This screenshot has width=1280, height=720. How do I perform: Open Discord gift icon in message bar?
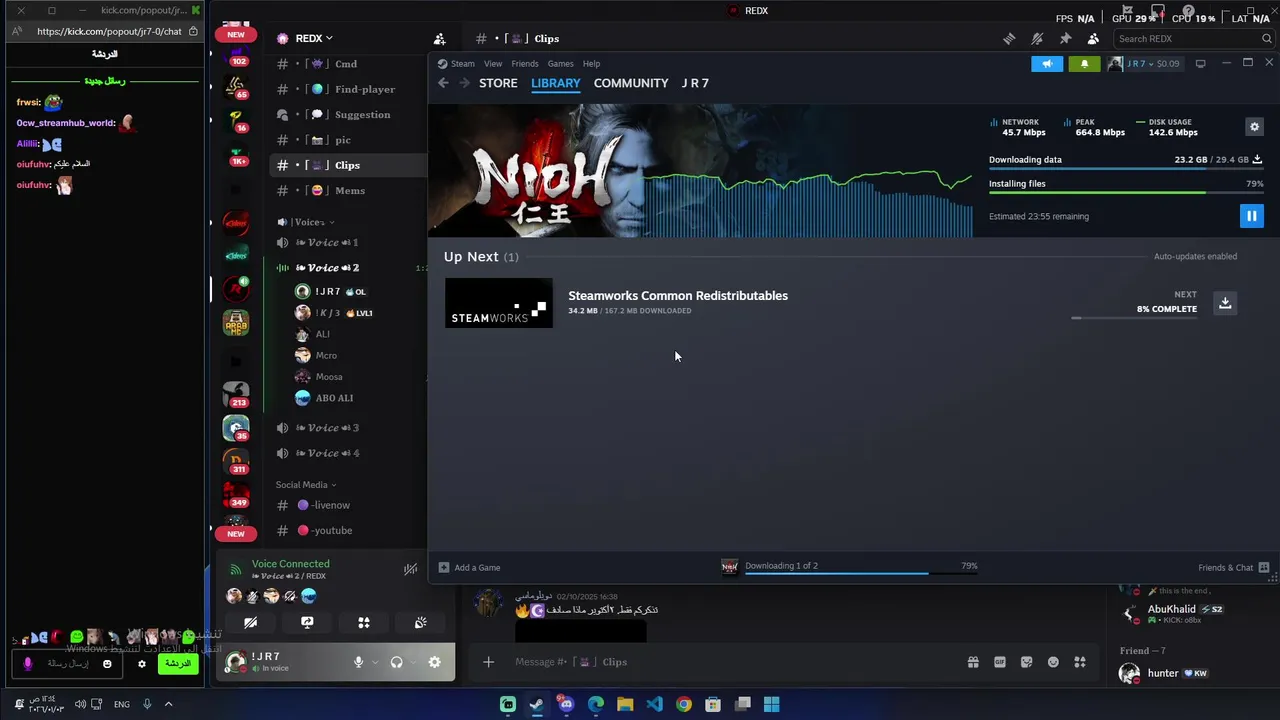pyautogui.click(x=972, y=662)
